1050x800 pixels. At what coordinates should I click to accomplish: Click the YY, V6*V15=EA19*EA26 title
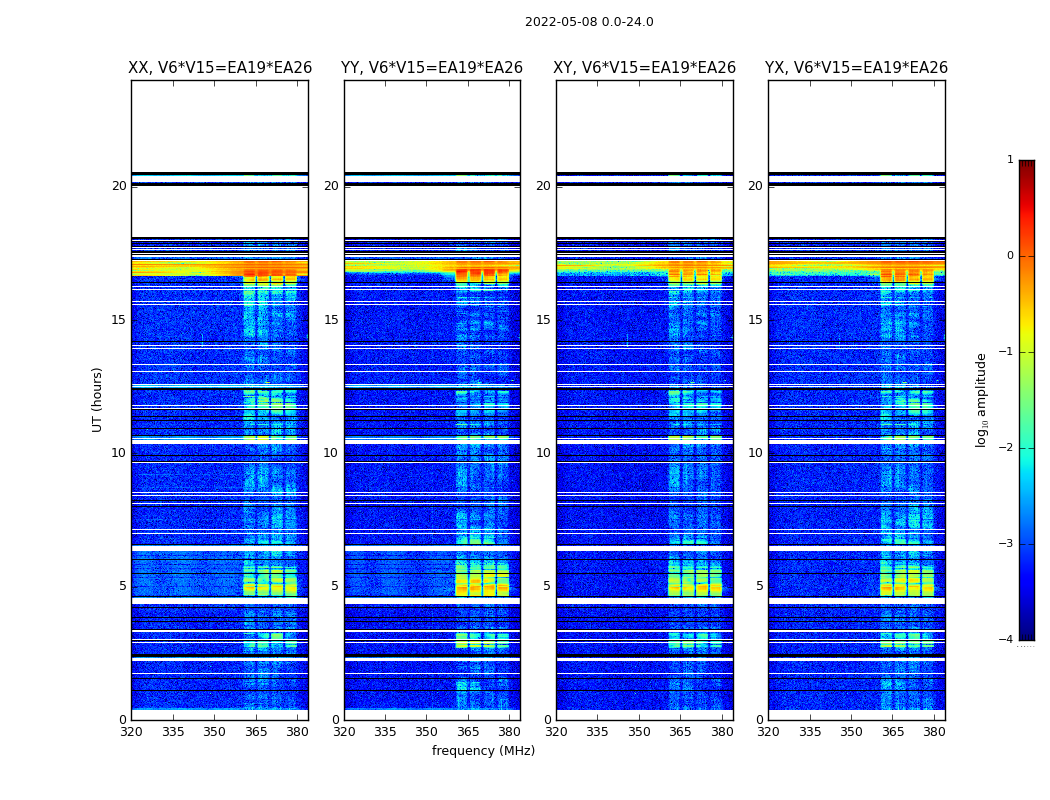click(x=432, y=68)
